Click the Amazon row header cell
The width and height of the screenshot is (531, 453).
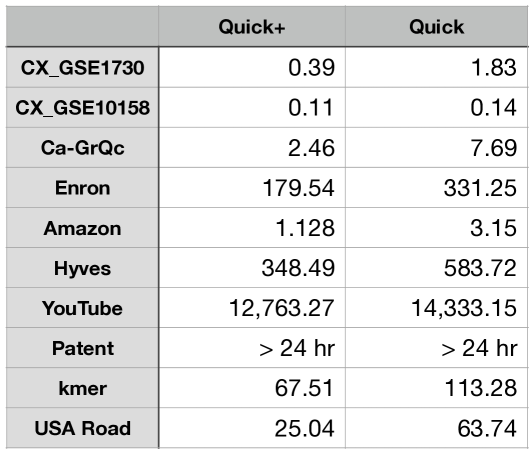click(x=82, y=228)
